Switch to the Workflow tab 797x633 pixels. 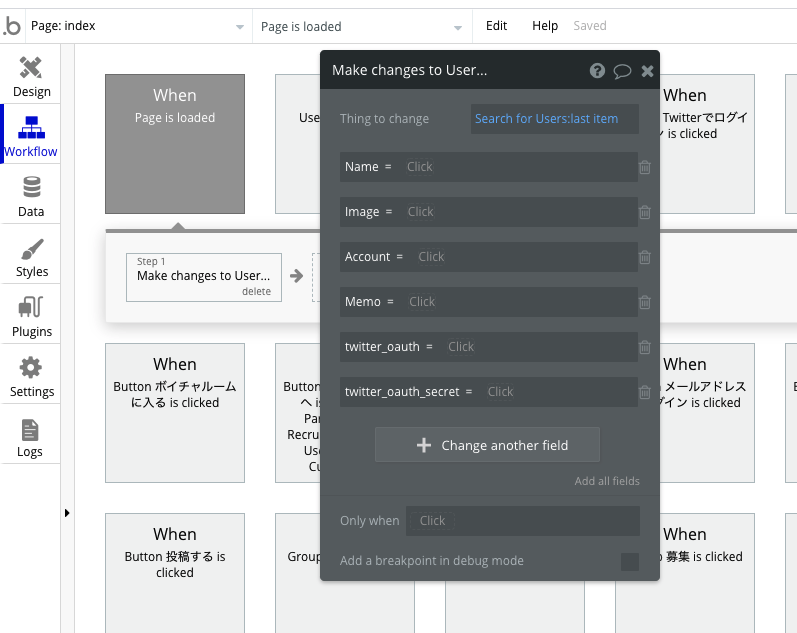[x=31, y=136]
